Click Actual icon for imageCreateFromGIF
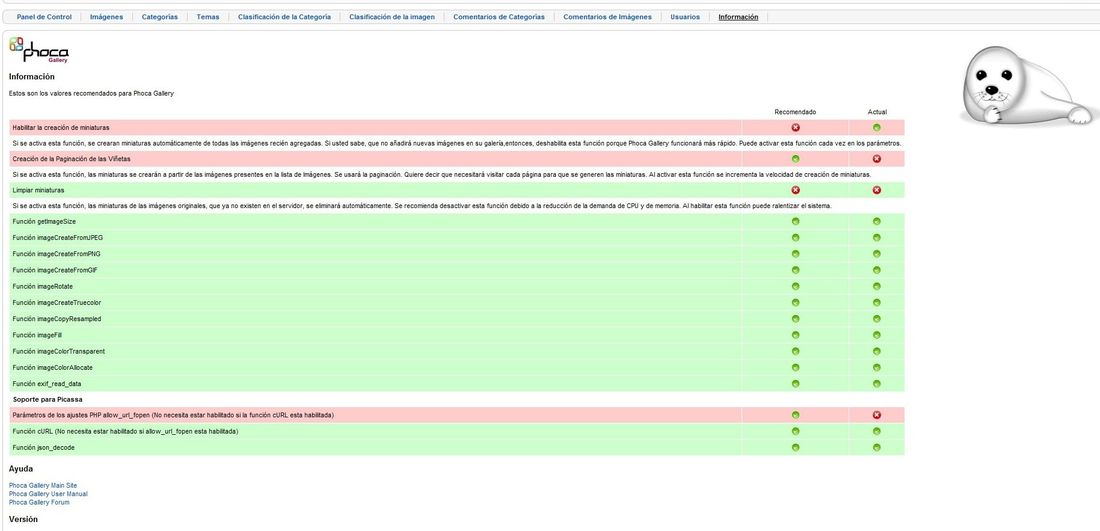The height and width of the screenshot is (531, 1100). pos(876,270)
